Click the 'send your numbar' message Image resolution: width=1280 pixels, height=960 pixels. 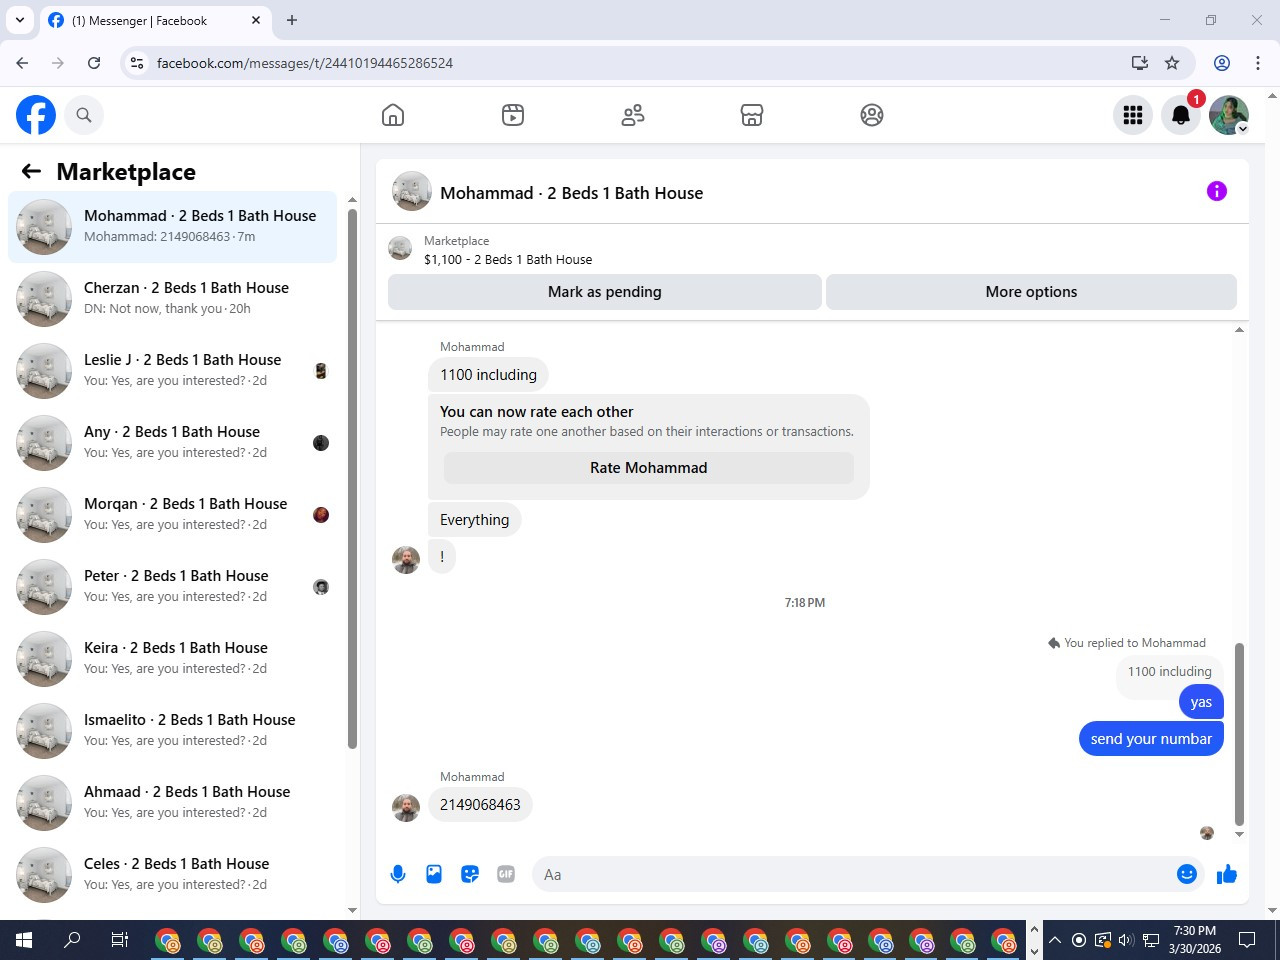tap(1151, 739)
